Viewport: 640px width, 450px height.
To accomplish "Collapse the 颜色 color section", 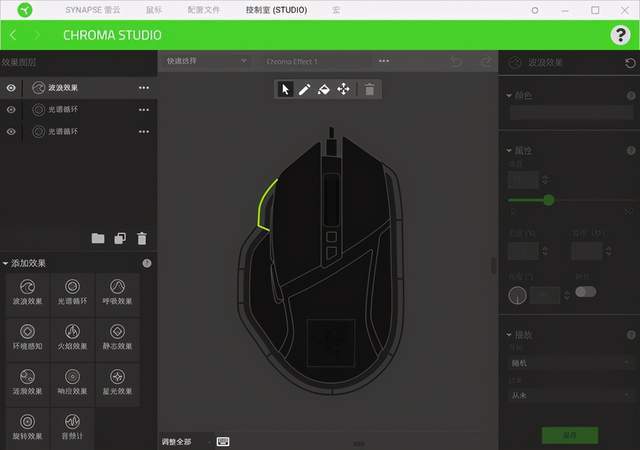I will coord(509,96).
